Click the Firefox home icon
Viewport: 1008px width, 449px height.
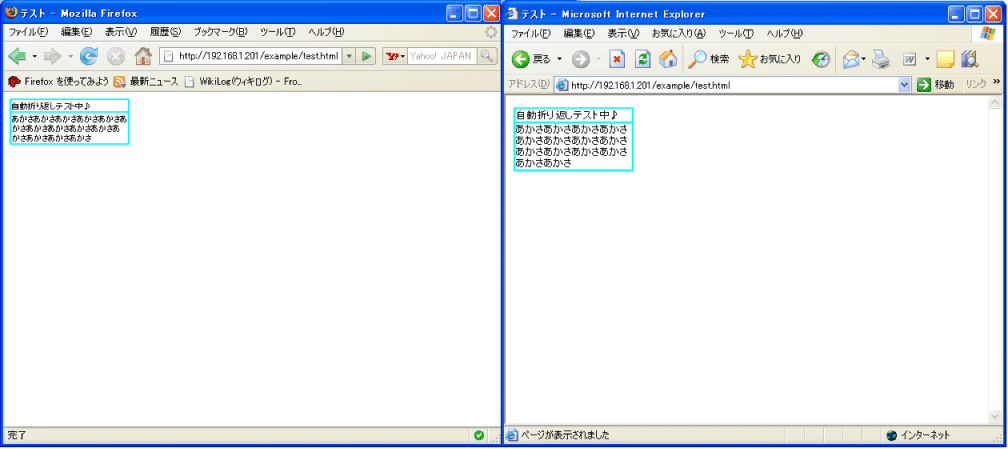click(142, 56)
